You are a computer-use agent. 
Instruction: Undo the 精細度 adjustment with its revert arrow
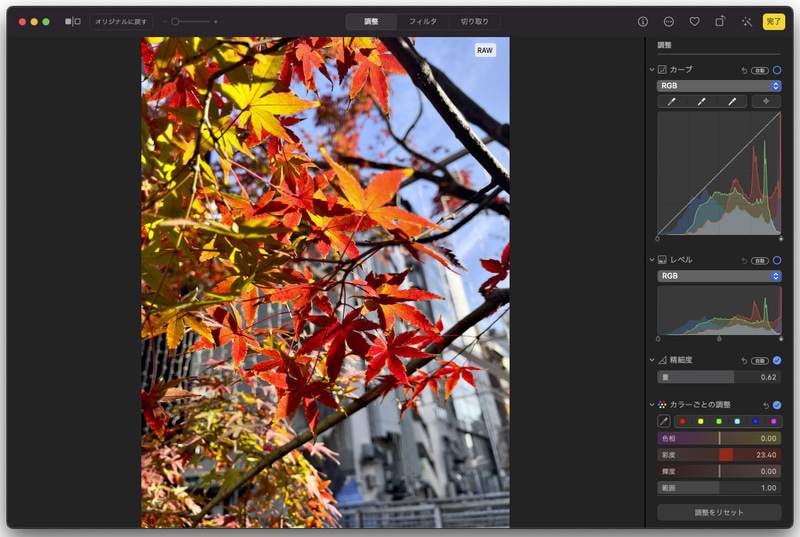coord(744,361)
